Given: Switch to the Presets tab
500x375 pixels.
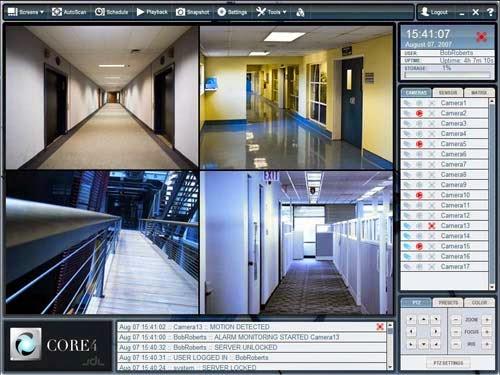Looking at the screenshot, I should tap(448, 303).
